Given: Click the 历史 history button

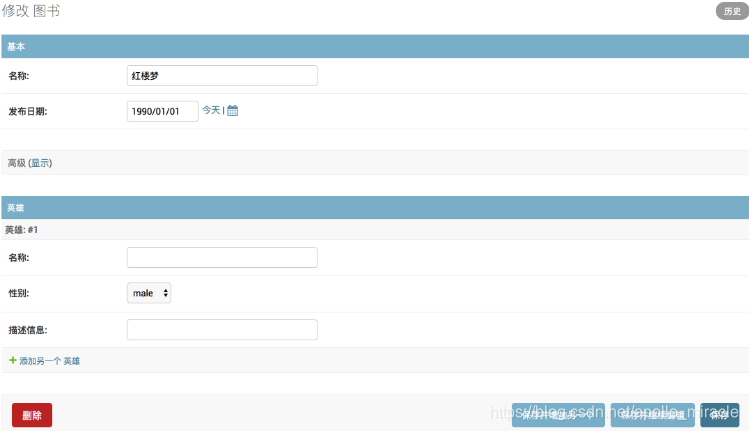Looking at the screenshot, I should point(732,11).
